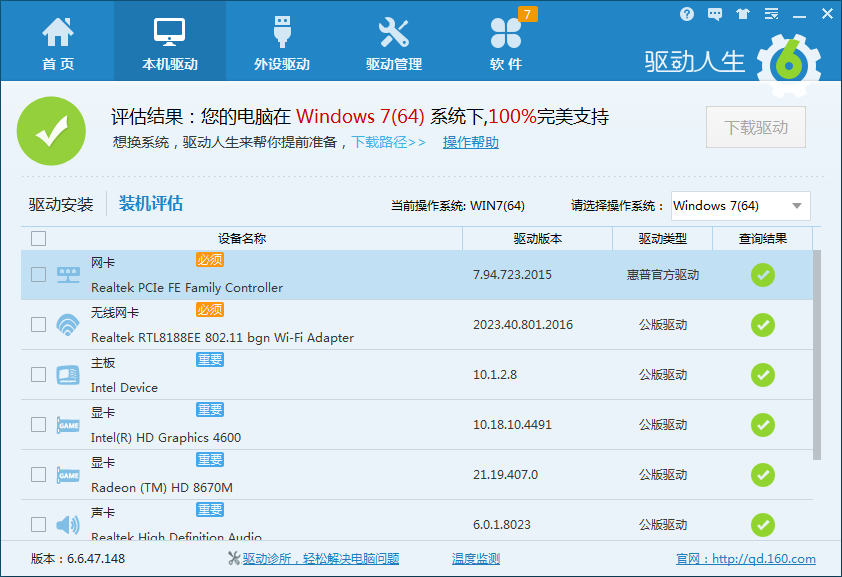Click the help question mark icon
Viewport: 842px width, 577px height.
686,14
